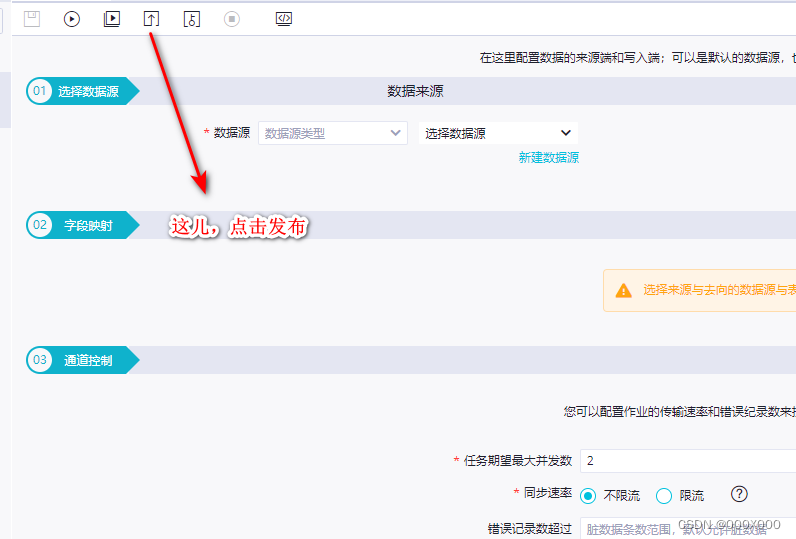The height and width of the screenshot is (539, 796).
Task: Open the 数据源类型 dropdown
Action: pyautogui.click(x=333, y=133)
